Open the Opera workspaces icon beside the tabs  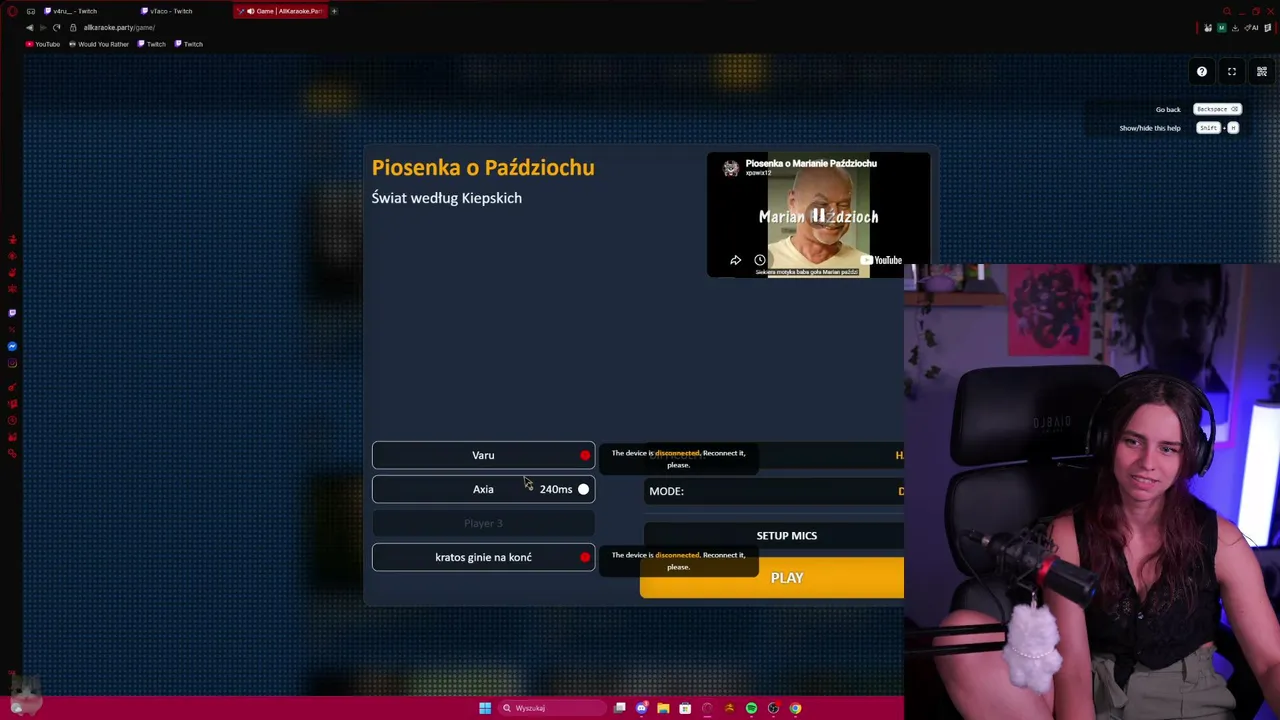tap(31, 11)
